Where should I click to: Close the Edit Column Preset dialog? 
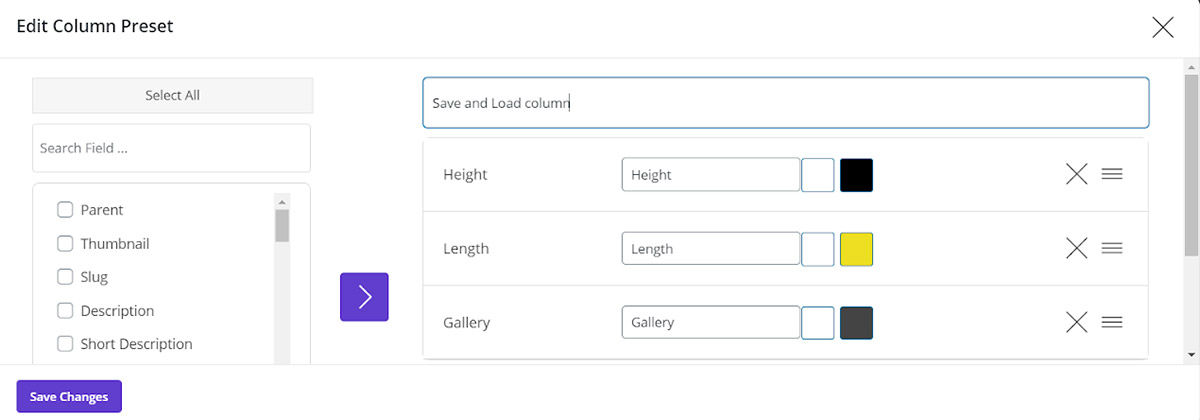click(1163, 27)
